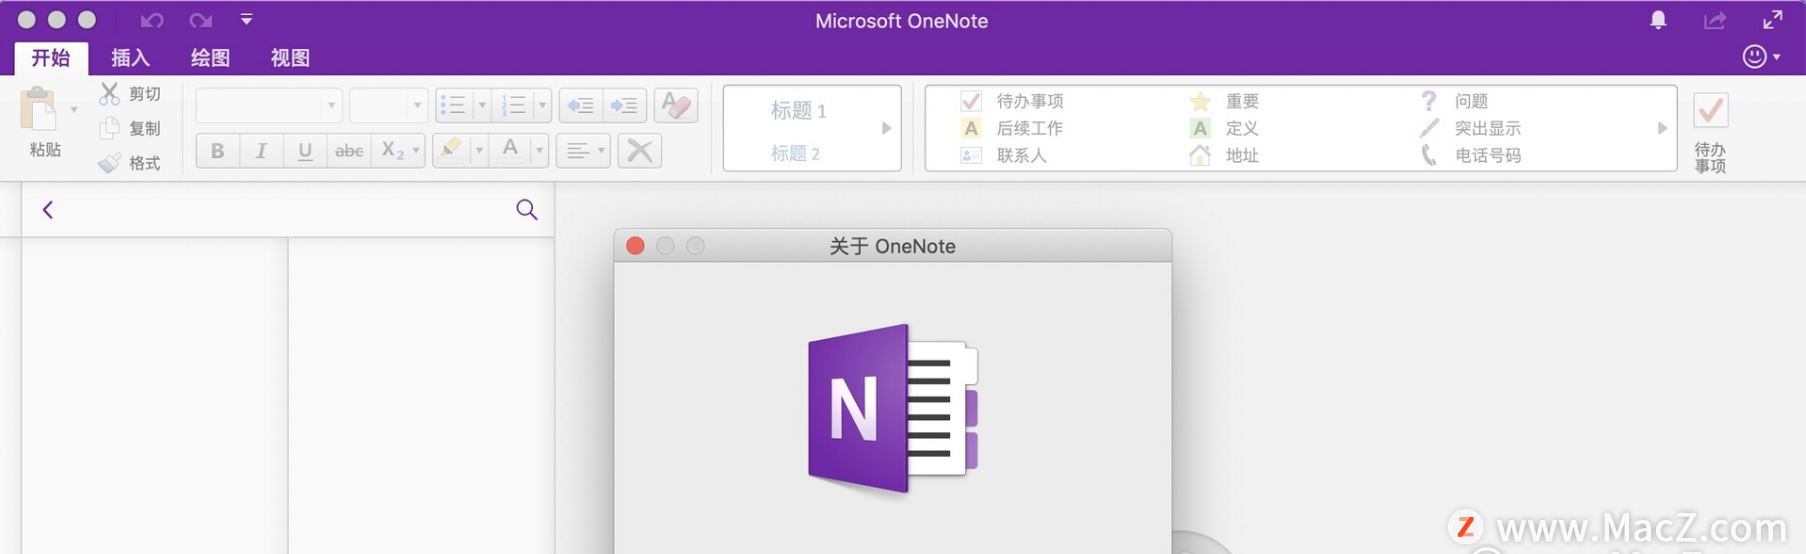The image size is (1806, 554).
Task: Click the delete X icon in ribbon
Action: 640,151
